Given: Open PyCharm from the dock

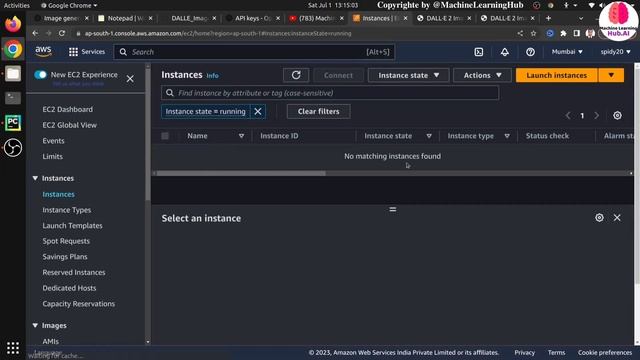Looking at the screenshot, I should (x=13, y=123).
